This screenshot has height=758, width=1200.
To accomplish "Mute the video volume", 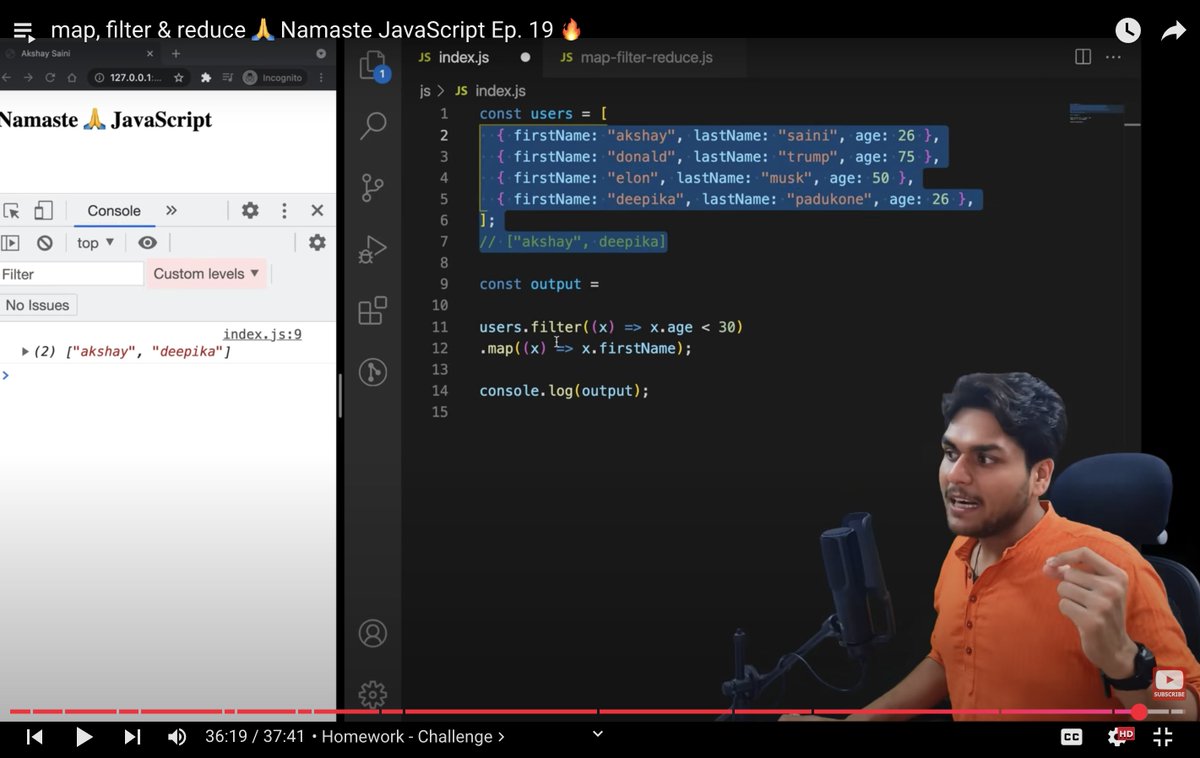I will pos(177,737).
